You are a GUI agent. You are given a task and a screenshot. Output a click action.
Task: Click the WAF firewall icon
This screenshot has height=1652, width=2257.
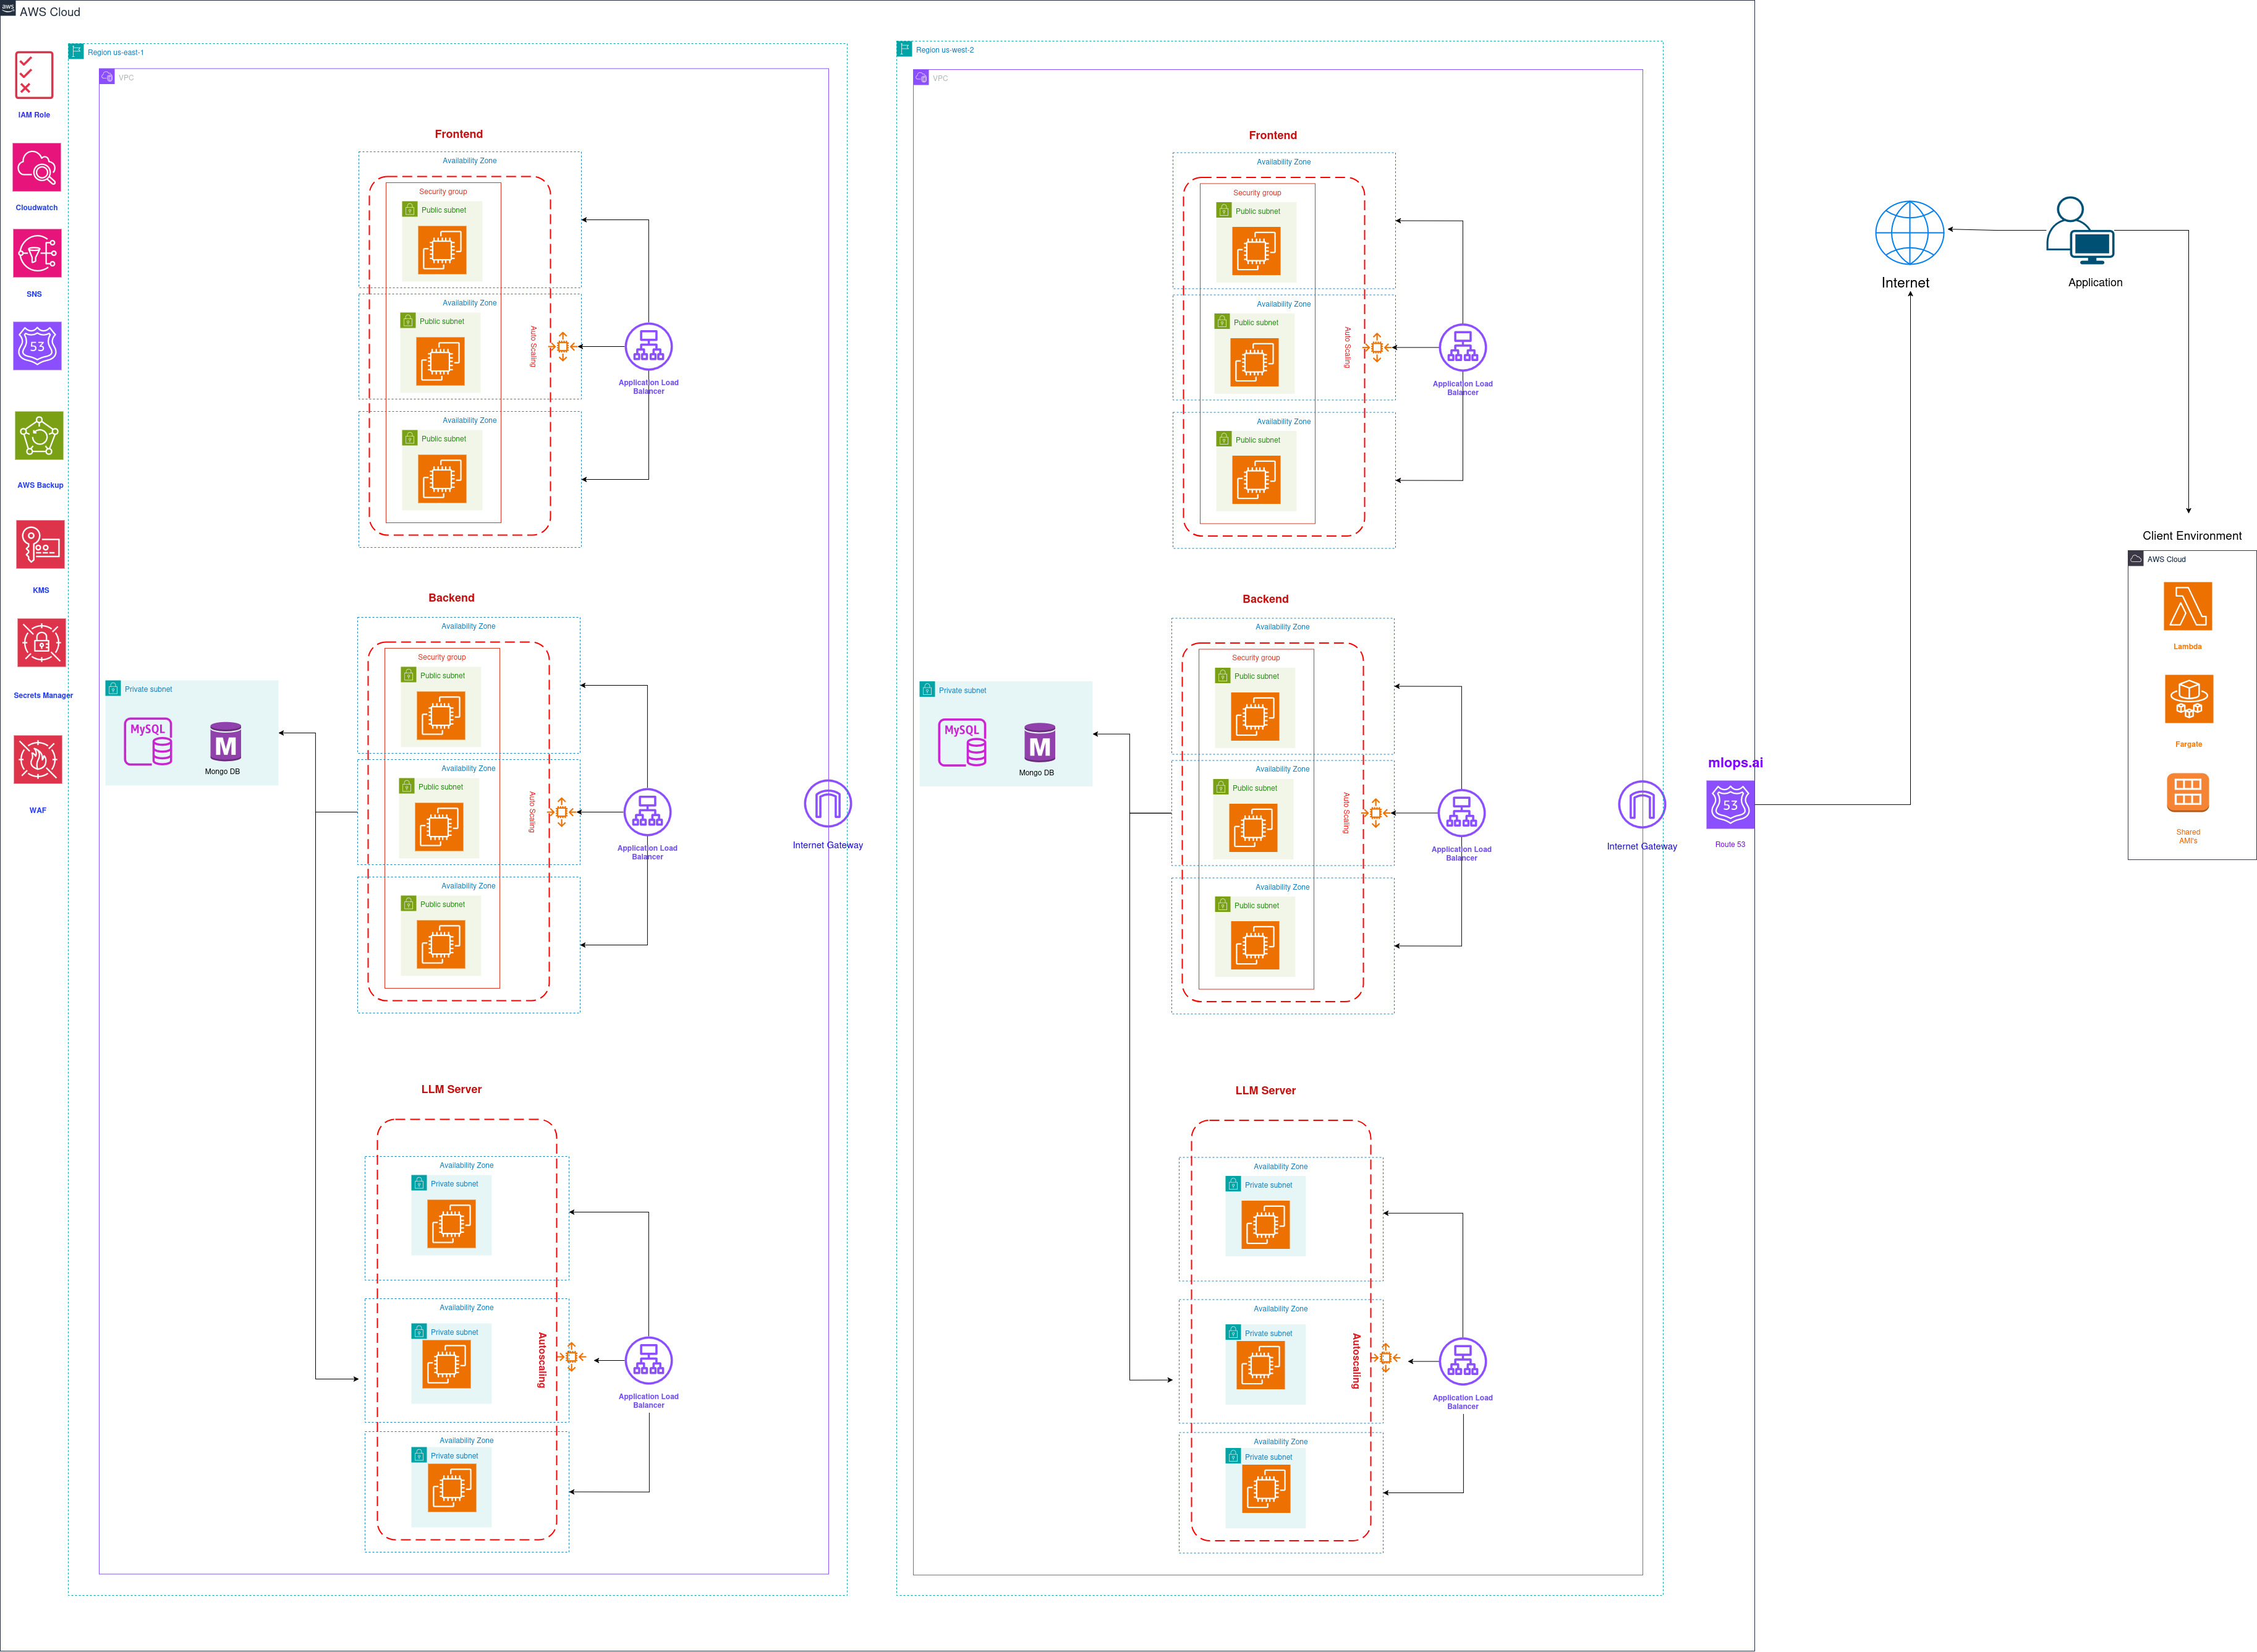coord(37,760)
